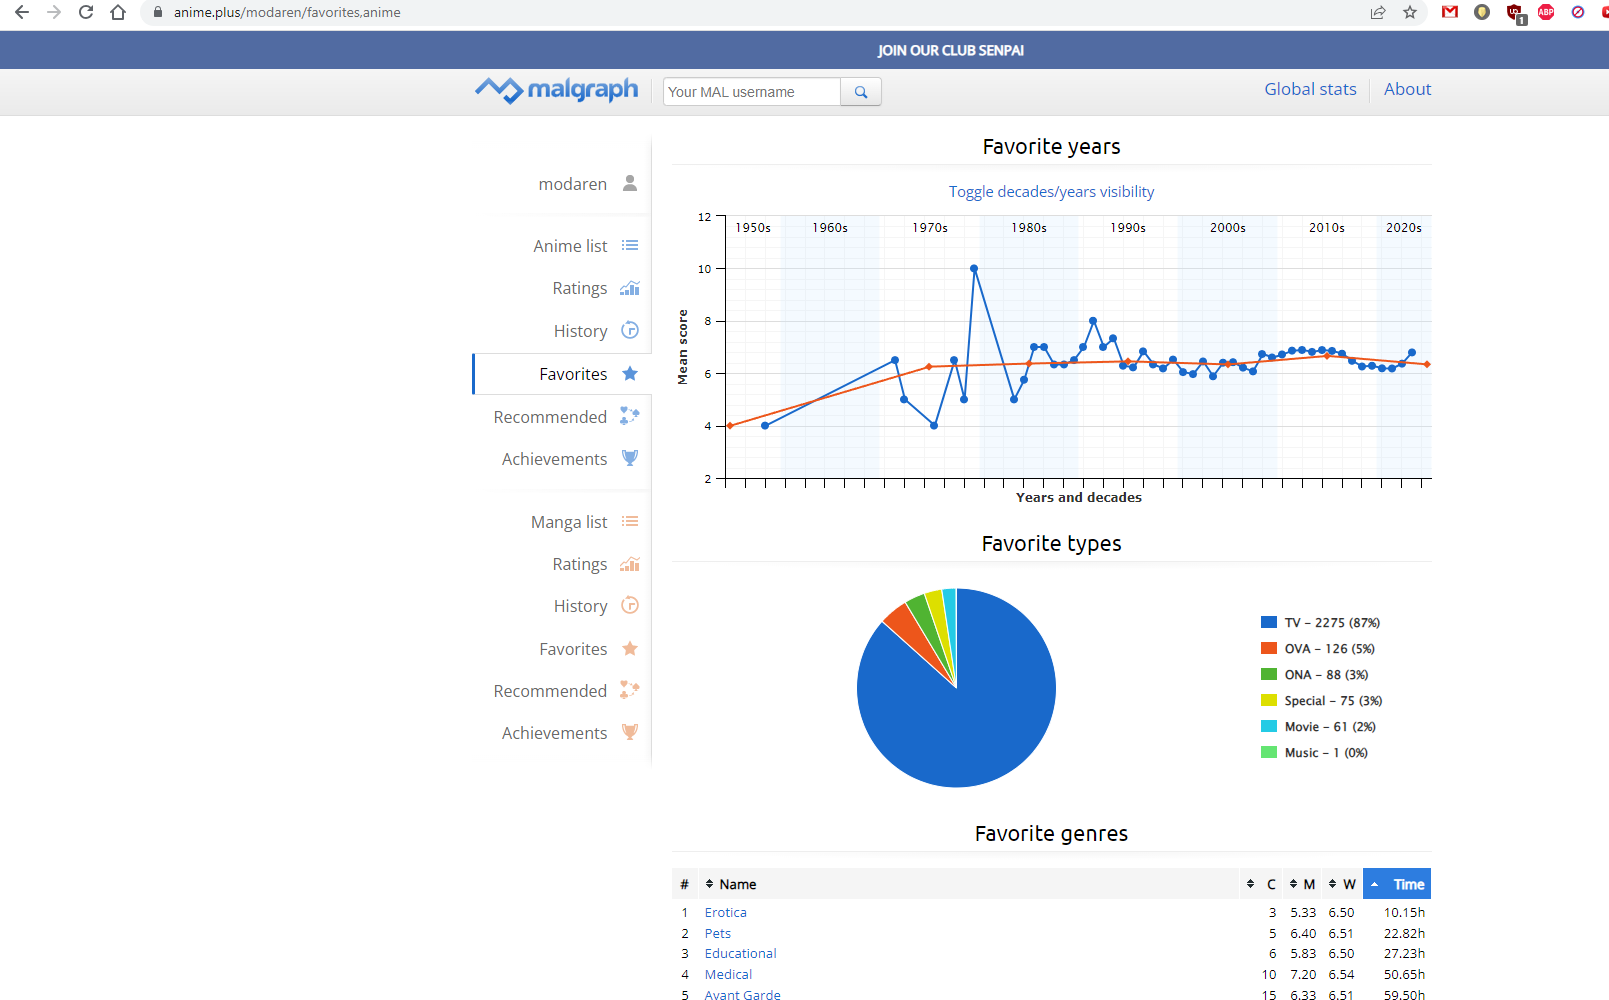Focus the MAL username input field
The width and height of the screenshot is (1609, 1000).
tap(752, 92)
